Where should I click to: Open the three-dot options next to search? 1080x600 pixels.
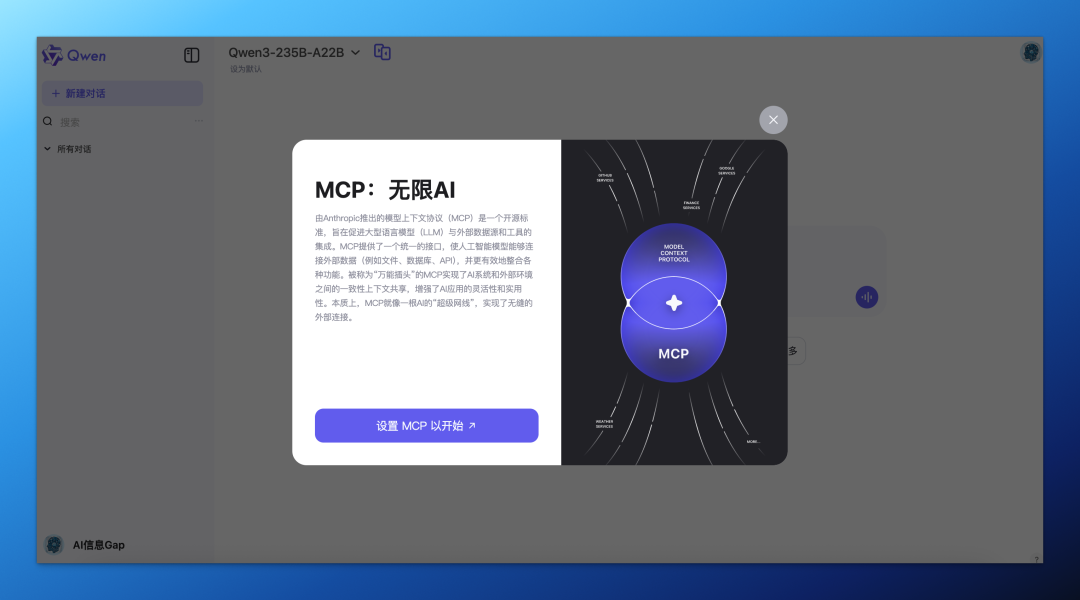coord(198,121)
